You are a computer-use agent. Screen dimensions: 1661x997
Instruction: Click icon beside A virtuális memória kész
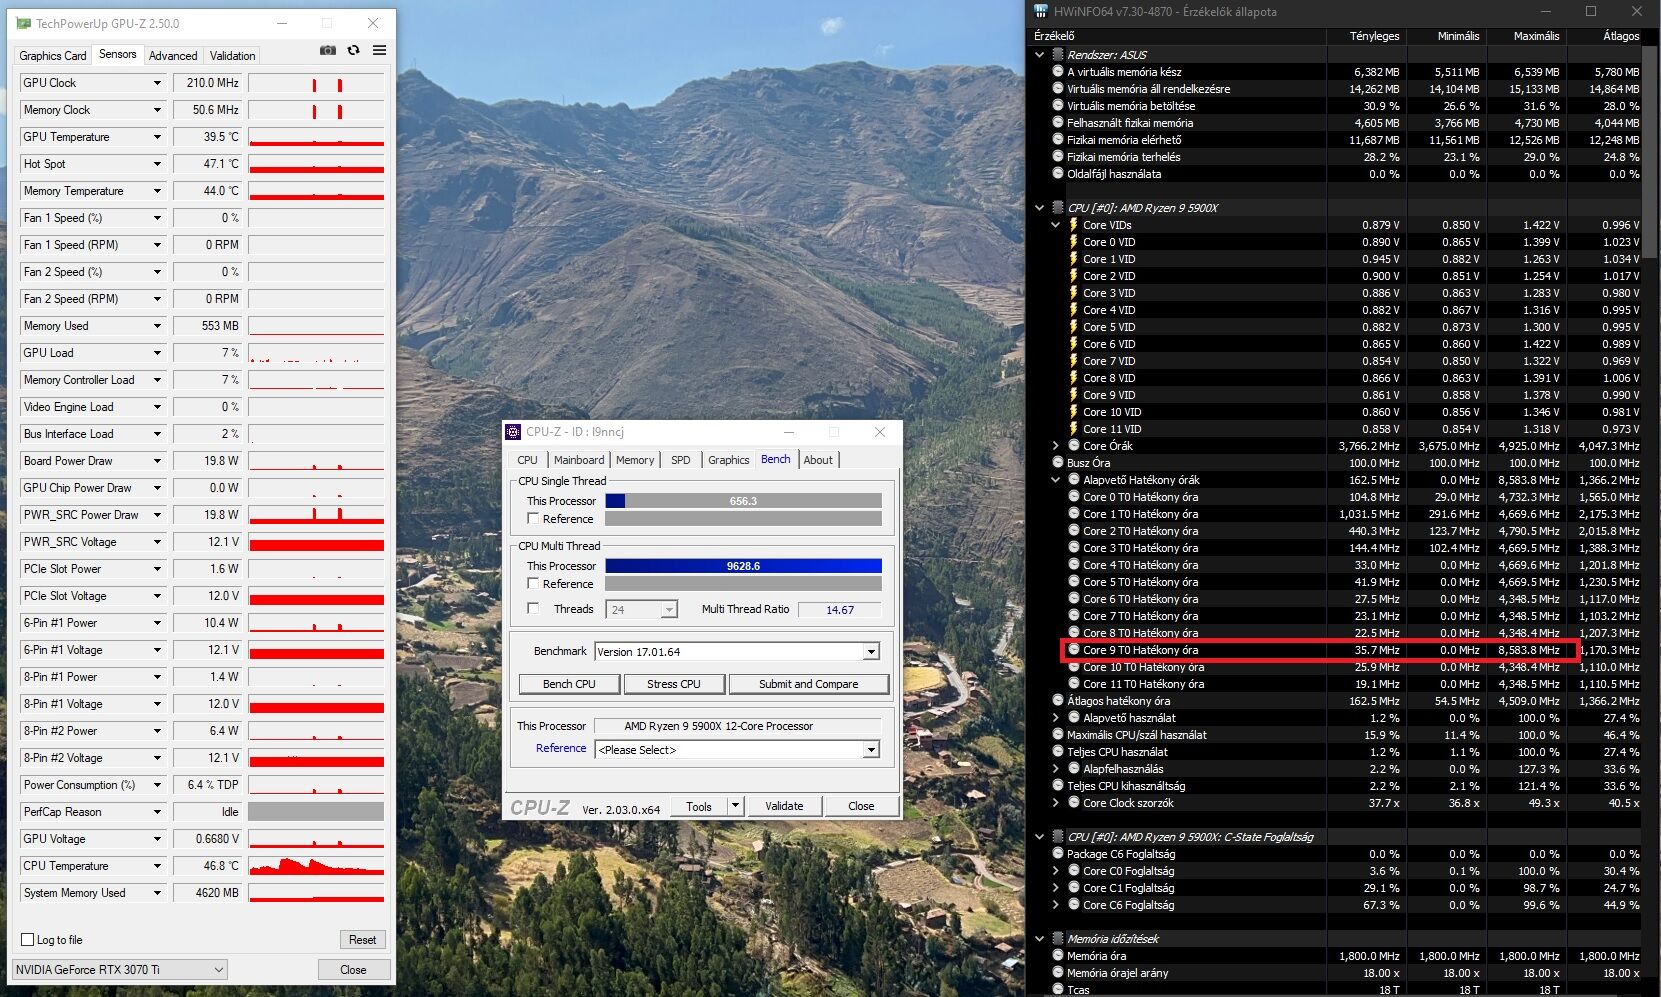coord(1058,72)
